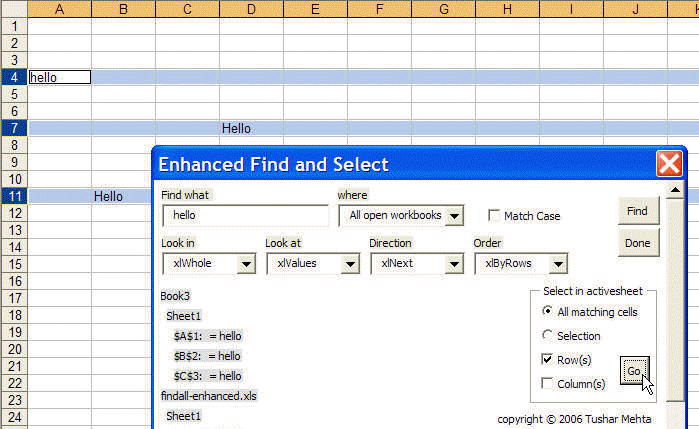Click the Find what text field
Screen dimensions: 699x429
[245, 216]
